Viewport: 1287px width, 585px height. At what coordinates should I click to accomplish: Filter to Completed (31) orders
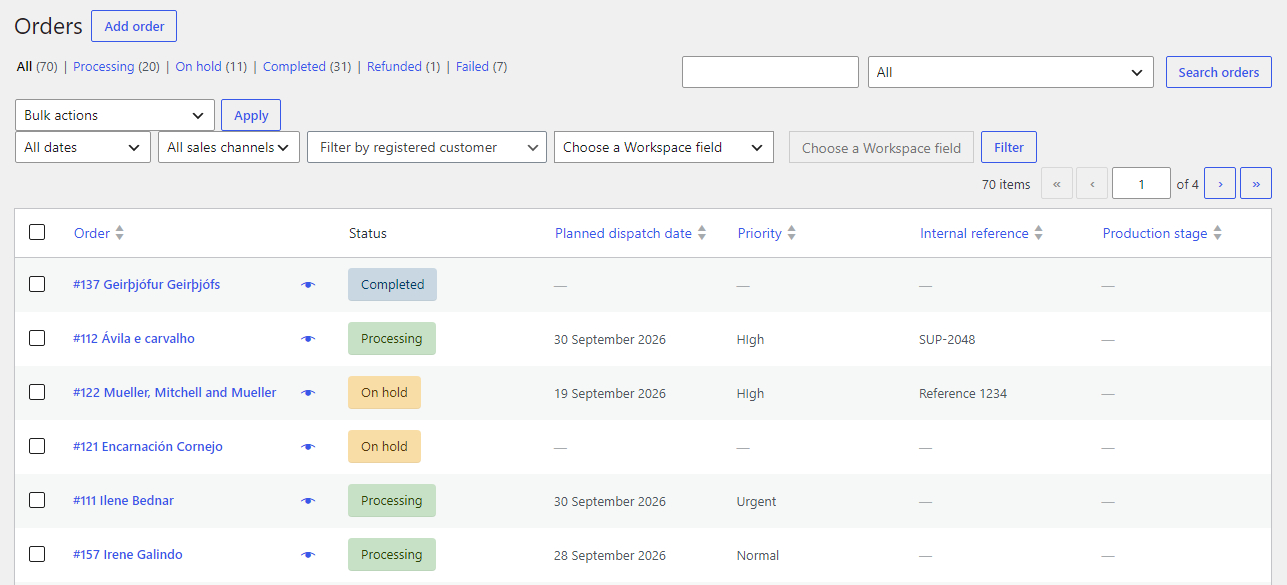click(x=307, y=67)
